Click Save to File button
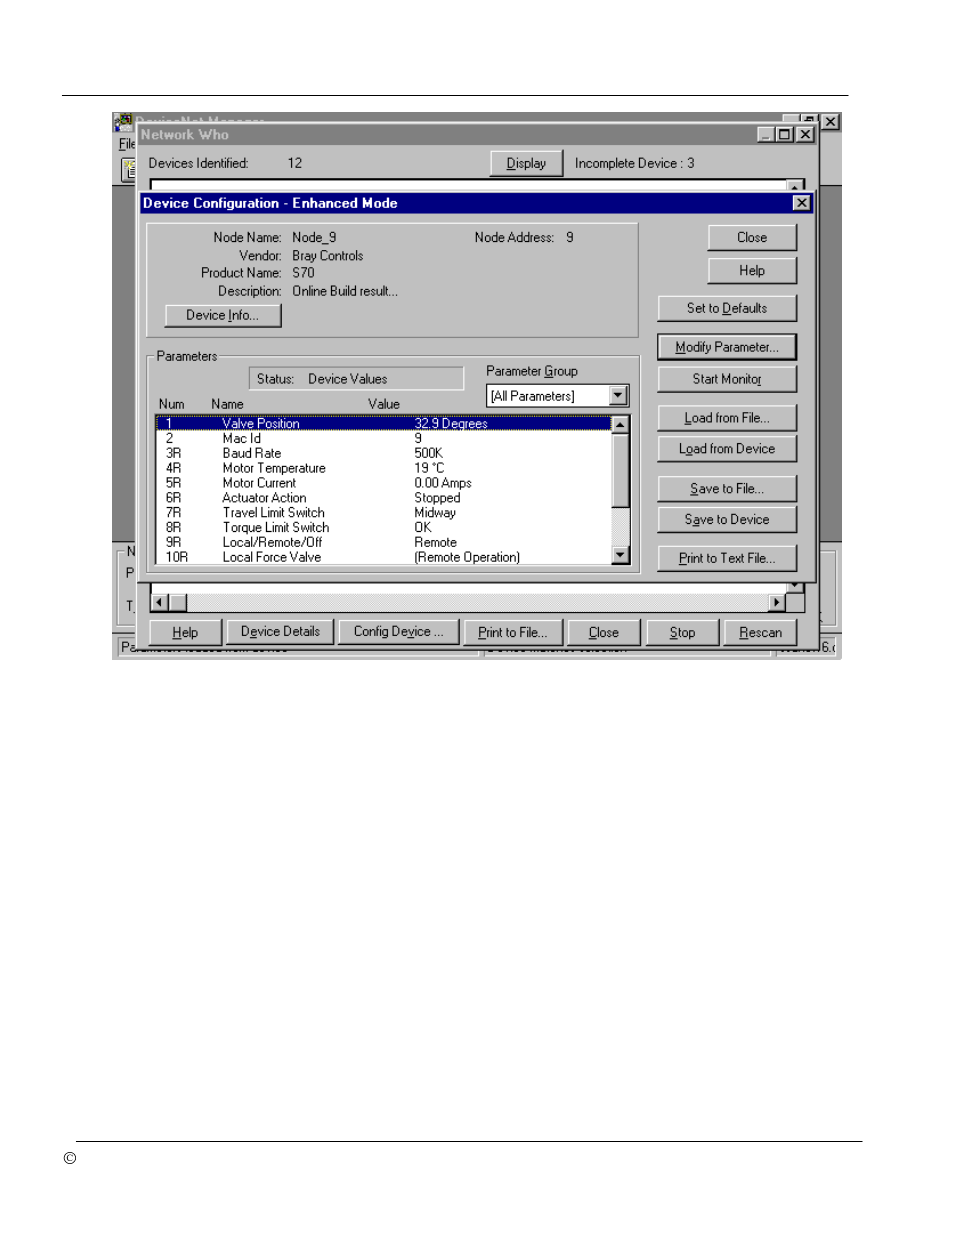Image resolution: width=954 pixels, height=1235 pixels. pos(726,489)
